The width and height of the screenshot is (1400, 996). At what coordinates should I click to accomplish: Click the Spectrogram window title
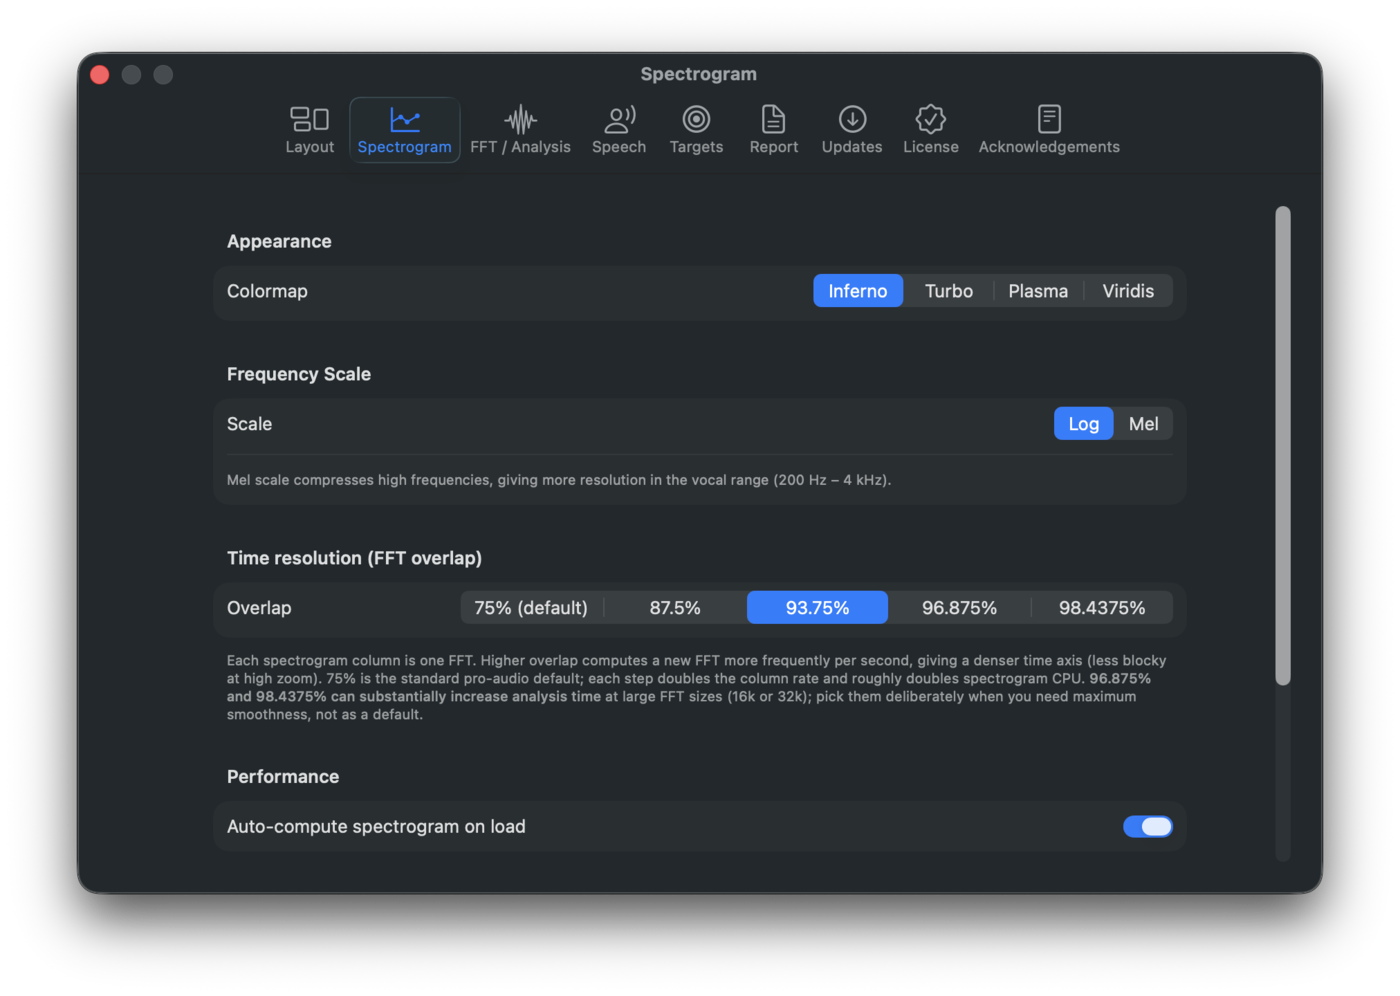(699, 74)
